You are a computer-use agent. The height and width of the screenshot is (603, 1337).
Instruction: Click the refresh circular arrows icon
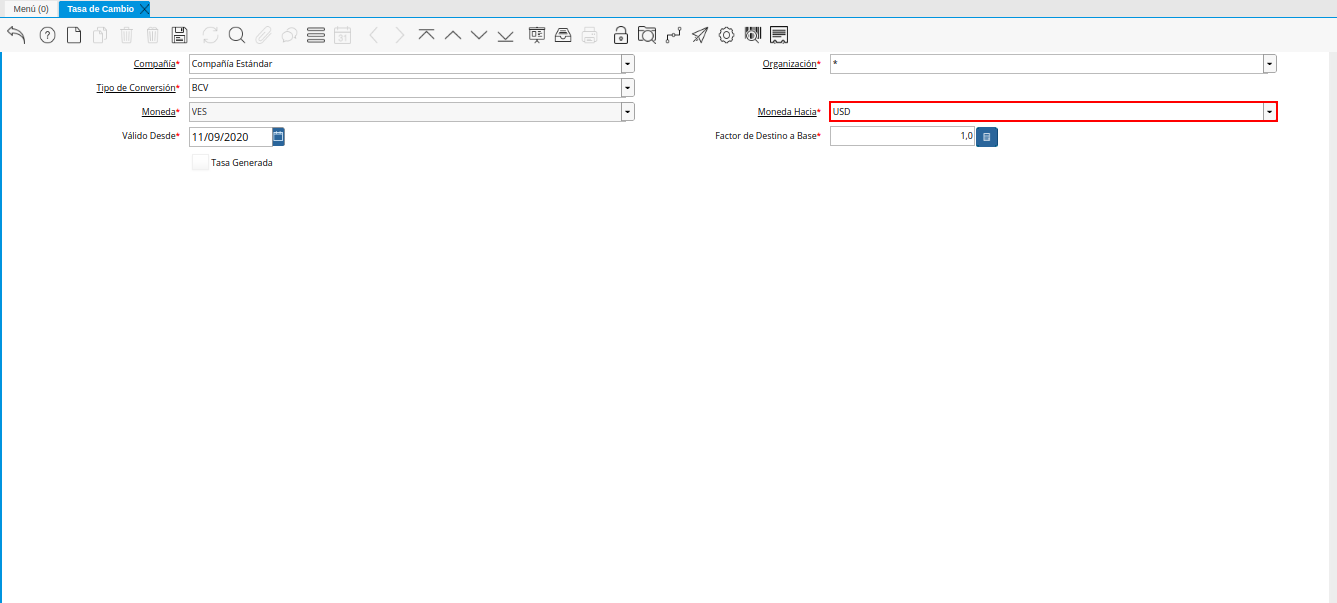pyautogui.click(x=210, y=35)
